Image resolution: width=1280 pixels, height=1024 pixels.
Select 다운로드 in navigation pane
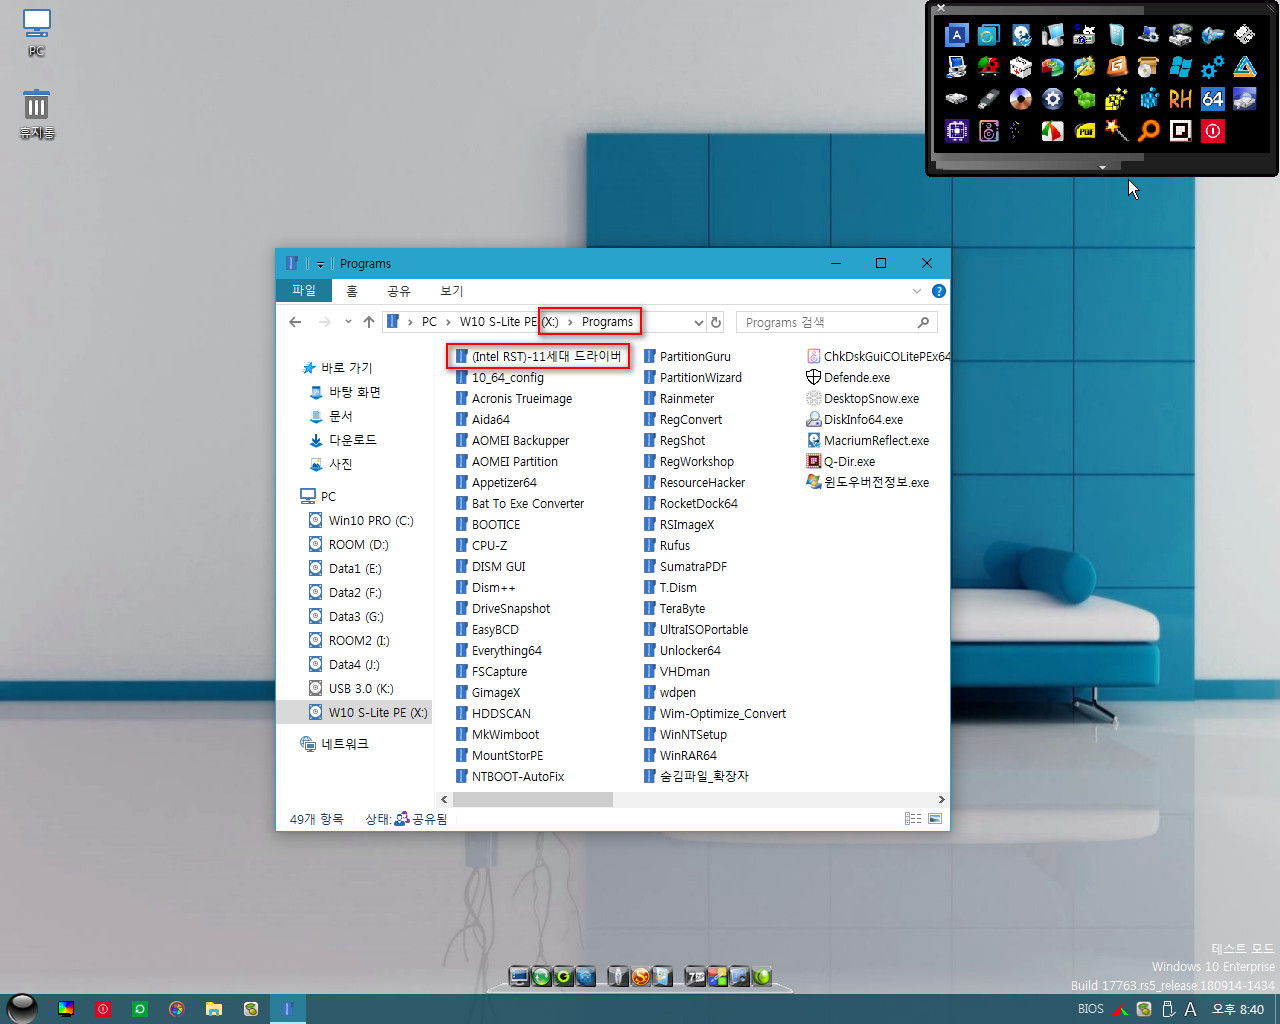(x=352, y=440)
